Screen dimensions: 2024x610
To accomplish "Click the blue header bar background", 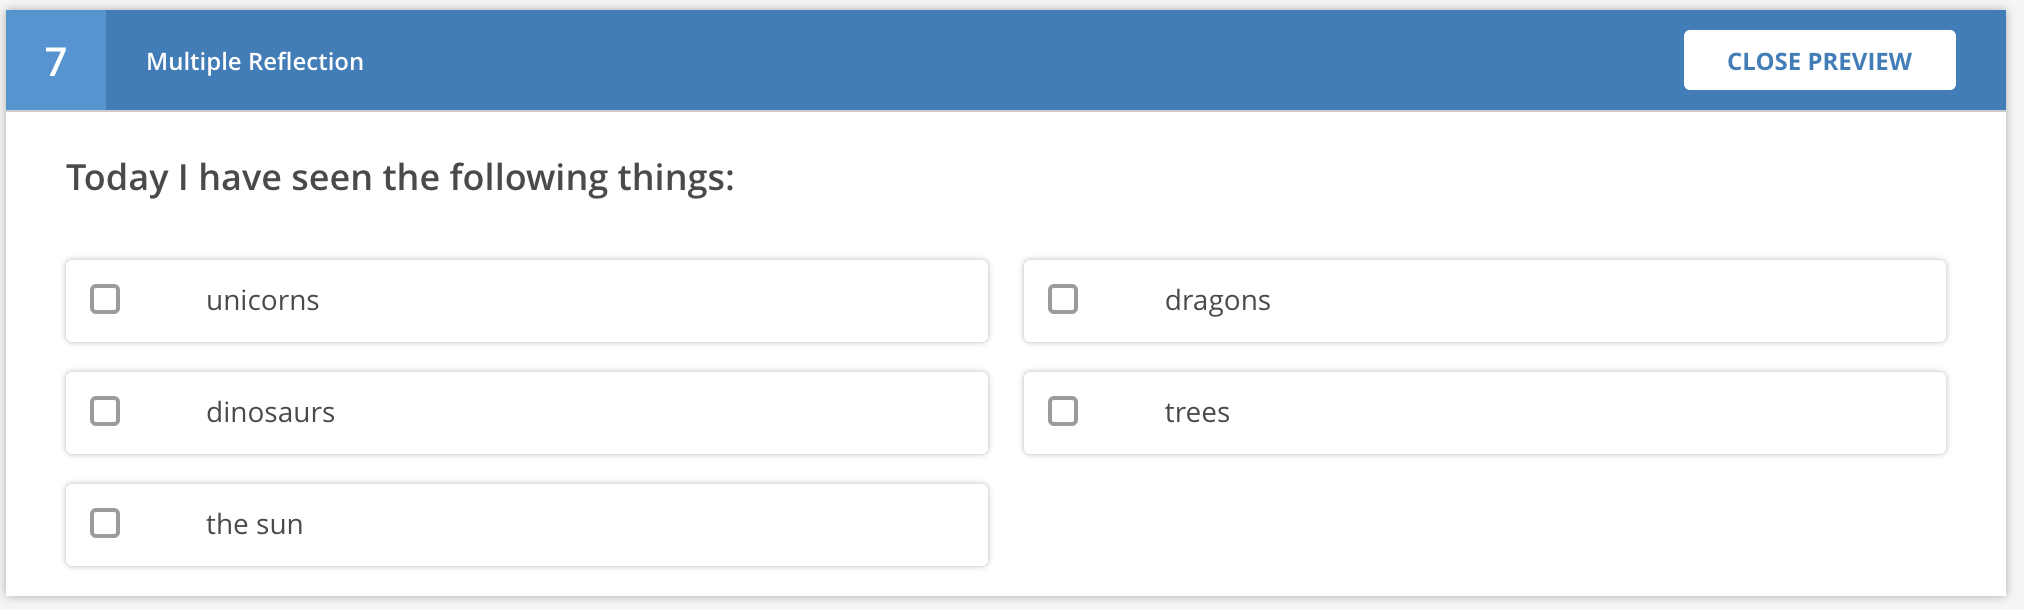I will coord(1000,61).
